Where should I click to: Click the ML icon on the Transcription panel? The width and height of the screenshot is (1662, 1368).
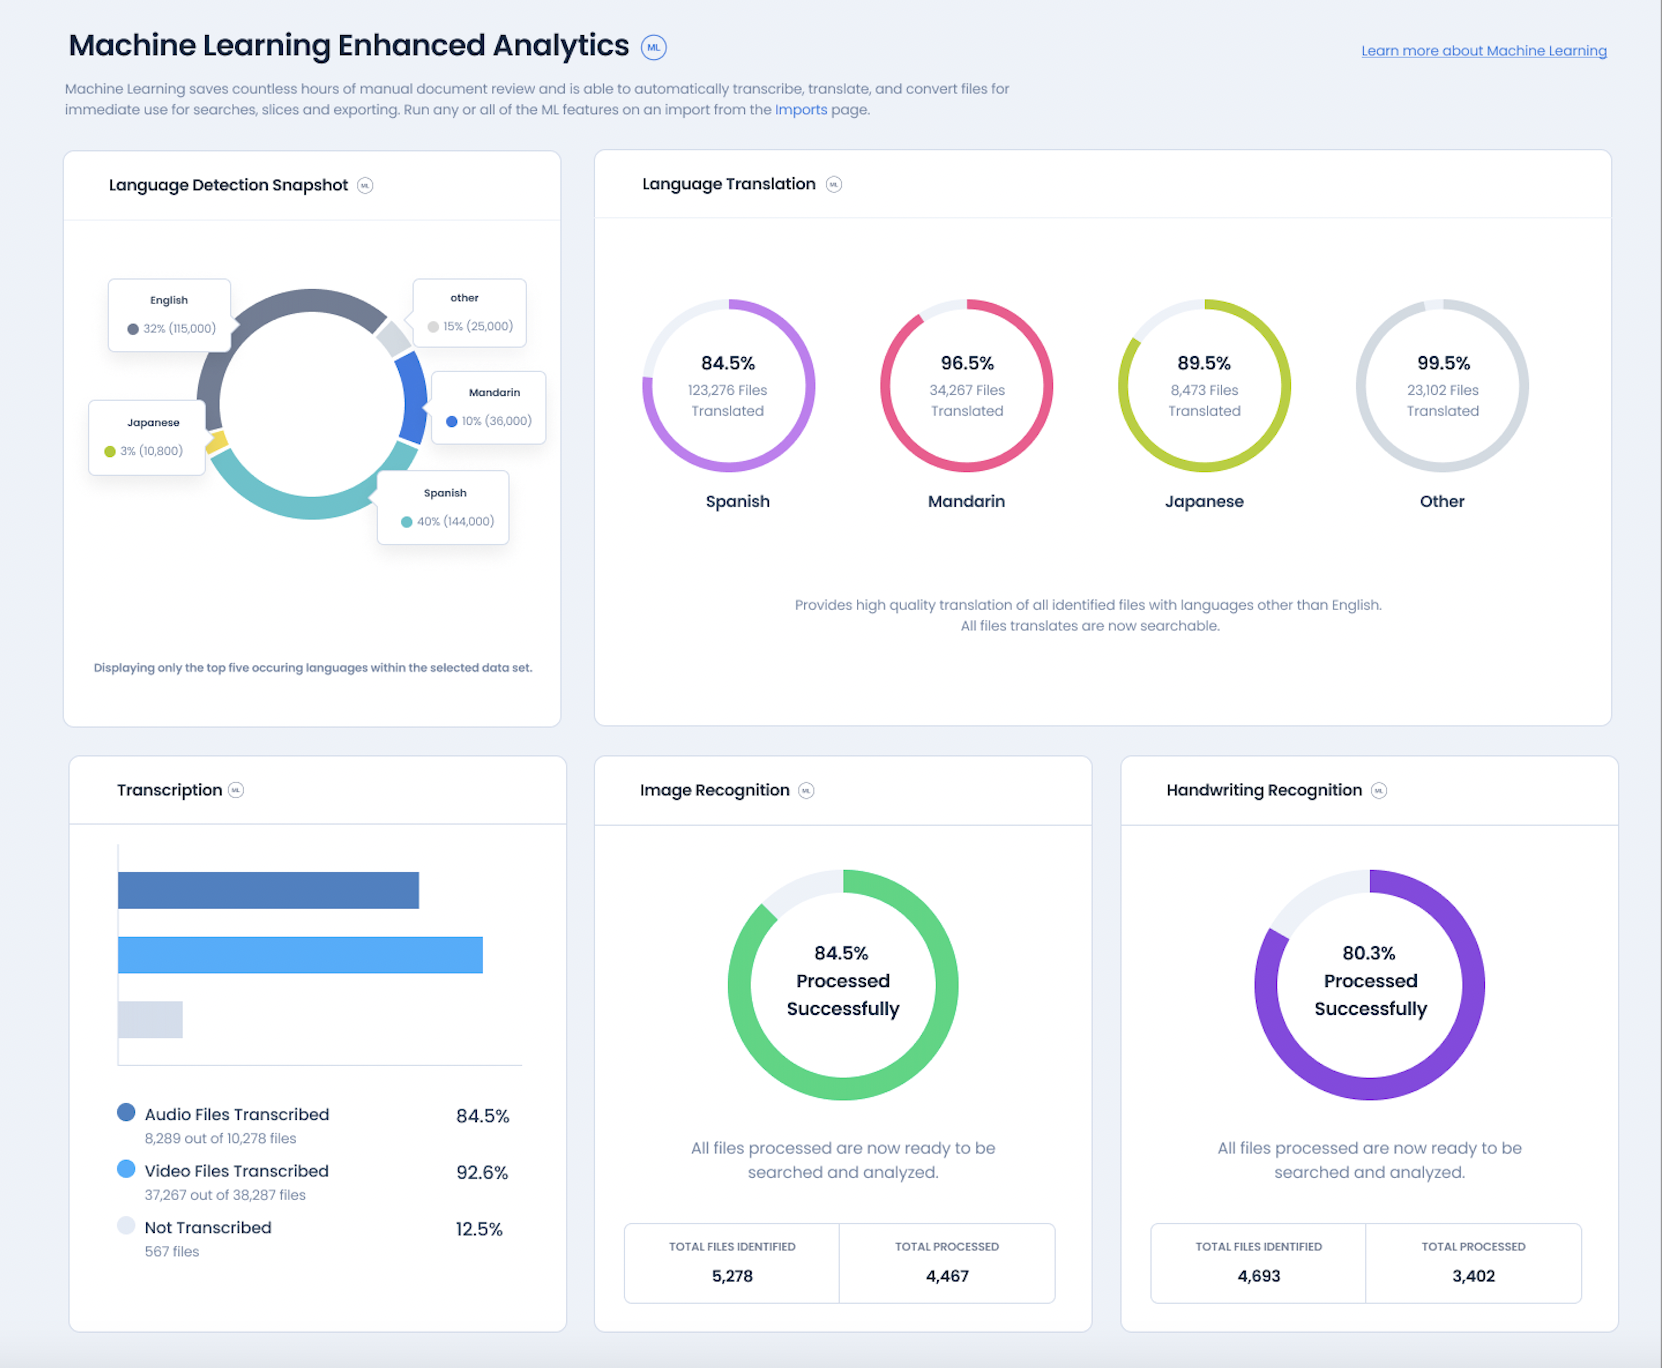[235, 790]
